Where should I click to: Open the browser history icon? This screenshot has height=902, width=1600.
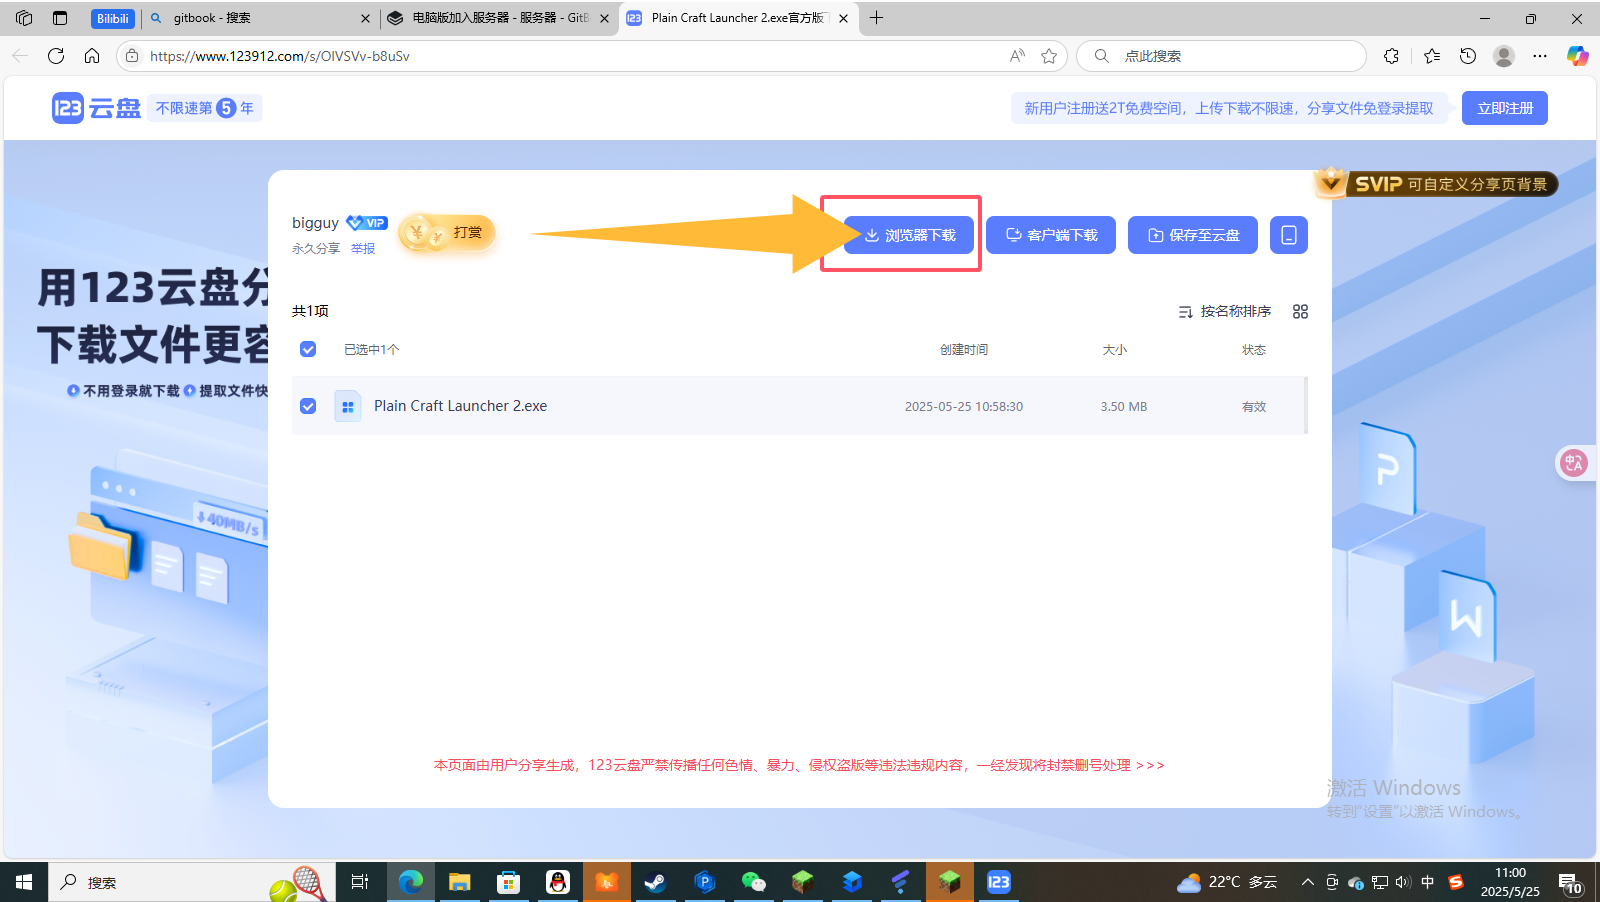click(1468, 56)
